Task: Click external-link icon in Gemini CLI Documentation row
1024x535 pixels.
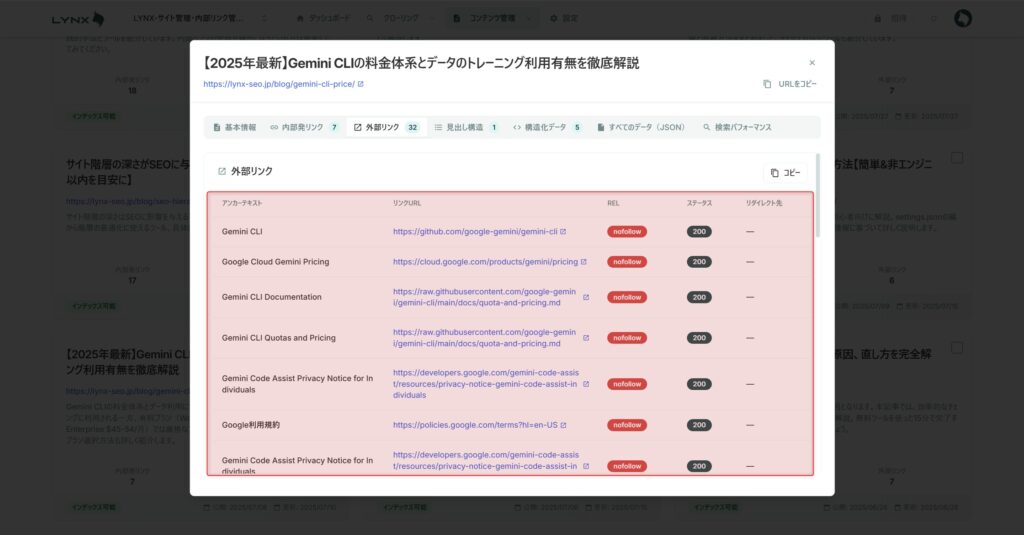Action: point(586,297)
